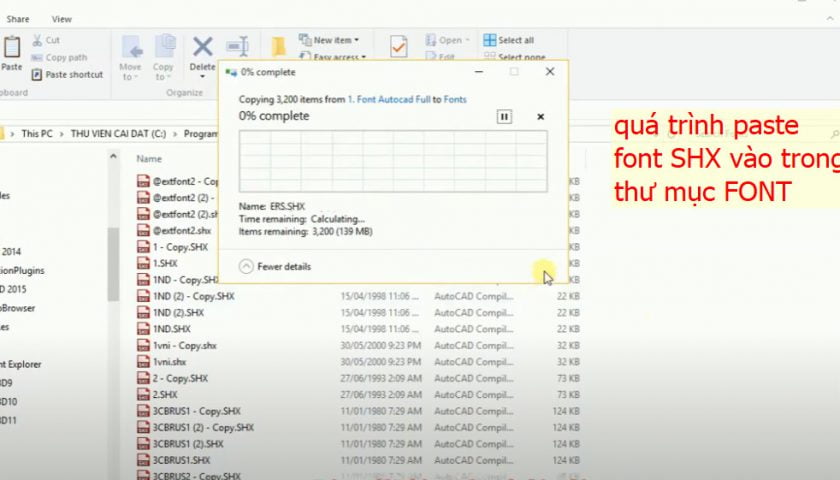The height and width of the screenshot is (480, 840).
Task: Click the Fonts destination link
Action: pyautogui.click(x=455, y=100)
